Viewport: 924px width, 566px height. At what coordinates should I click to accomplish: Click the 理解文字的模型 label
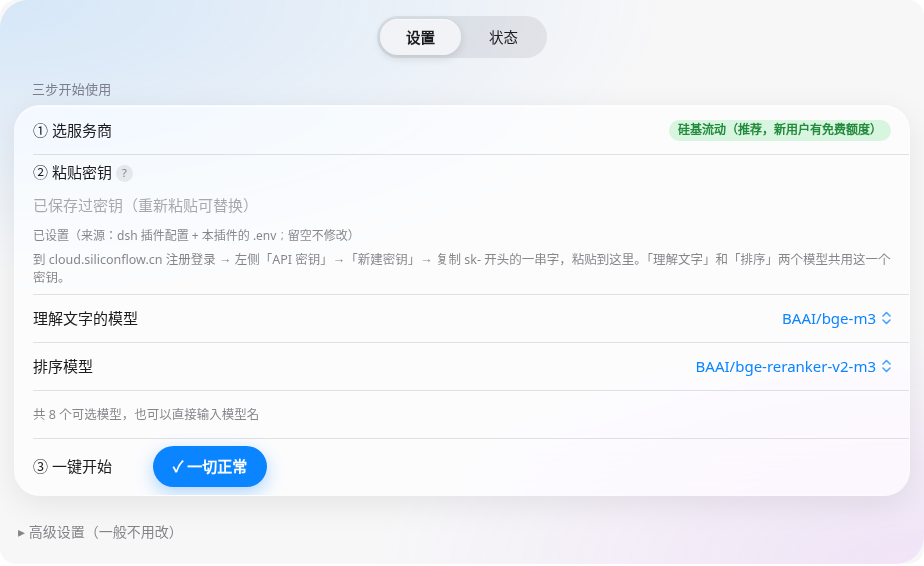pos(85,319)
